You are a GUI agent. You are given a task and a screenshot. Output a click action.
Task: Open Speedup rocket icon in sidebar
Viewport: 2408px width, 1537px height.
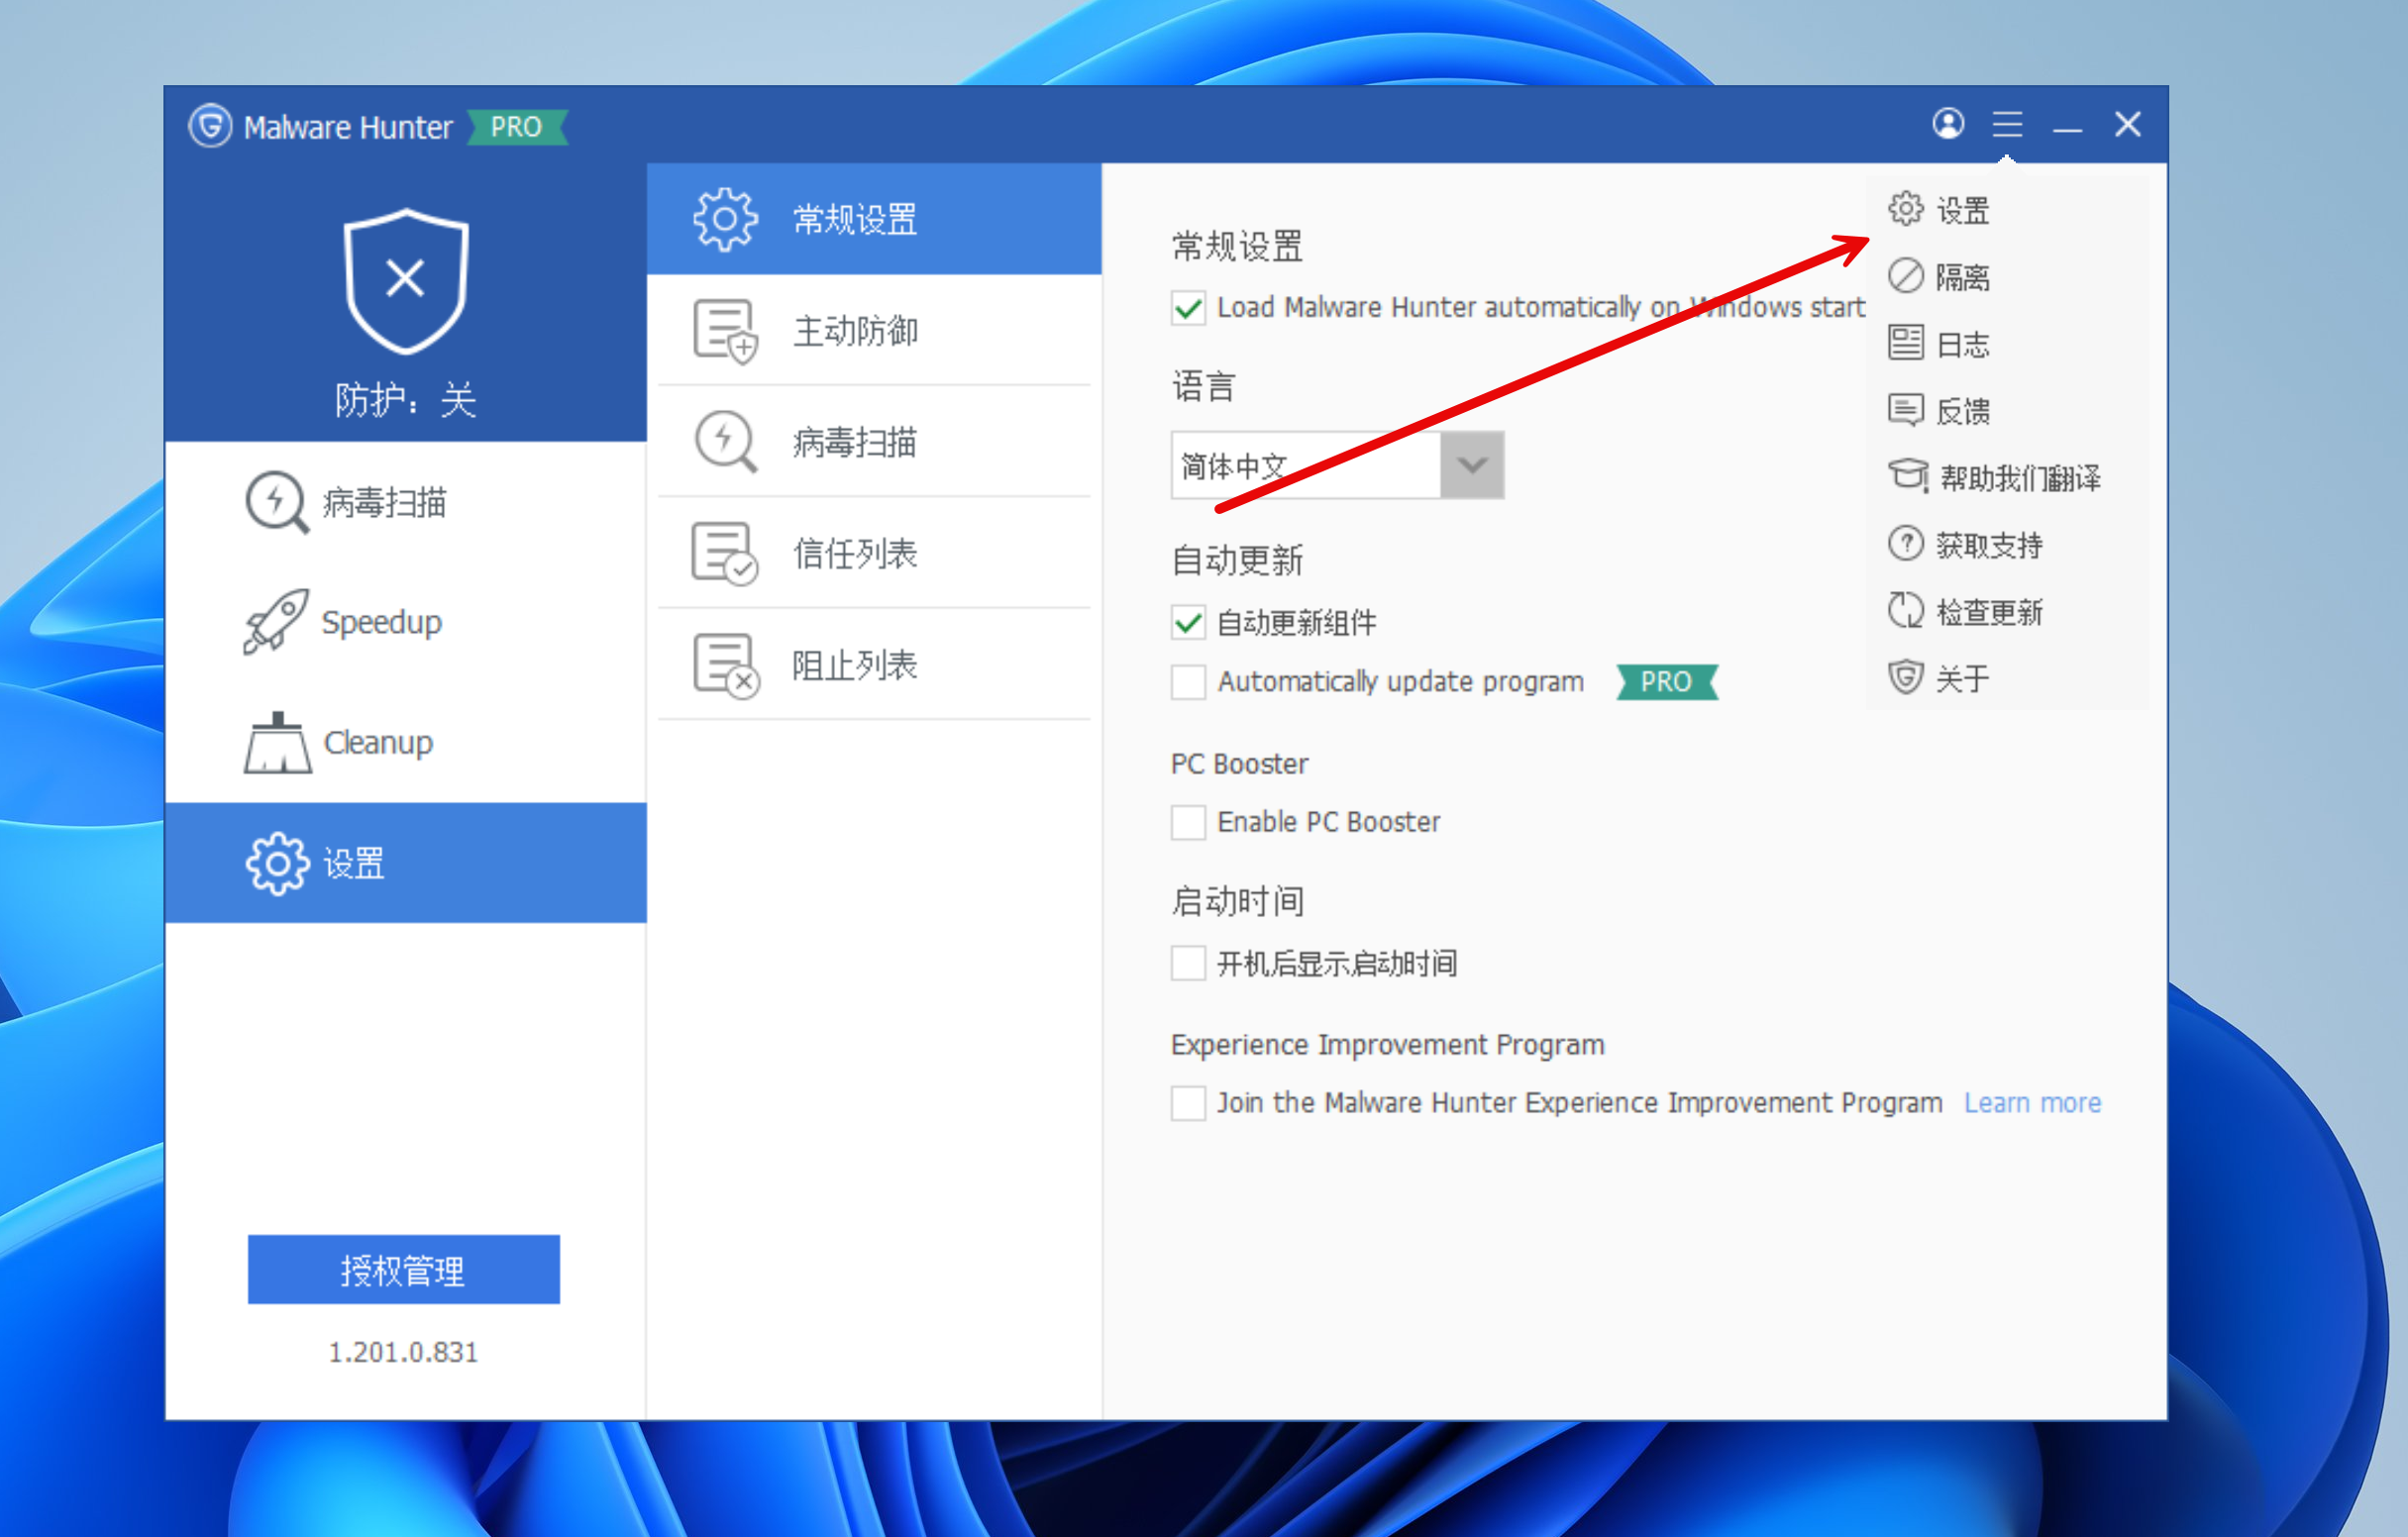(276, 621)
